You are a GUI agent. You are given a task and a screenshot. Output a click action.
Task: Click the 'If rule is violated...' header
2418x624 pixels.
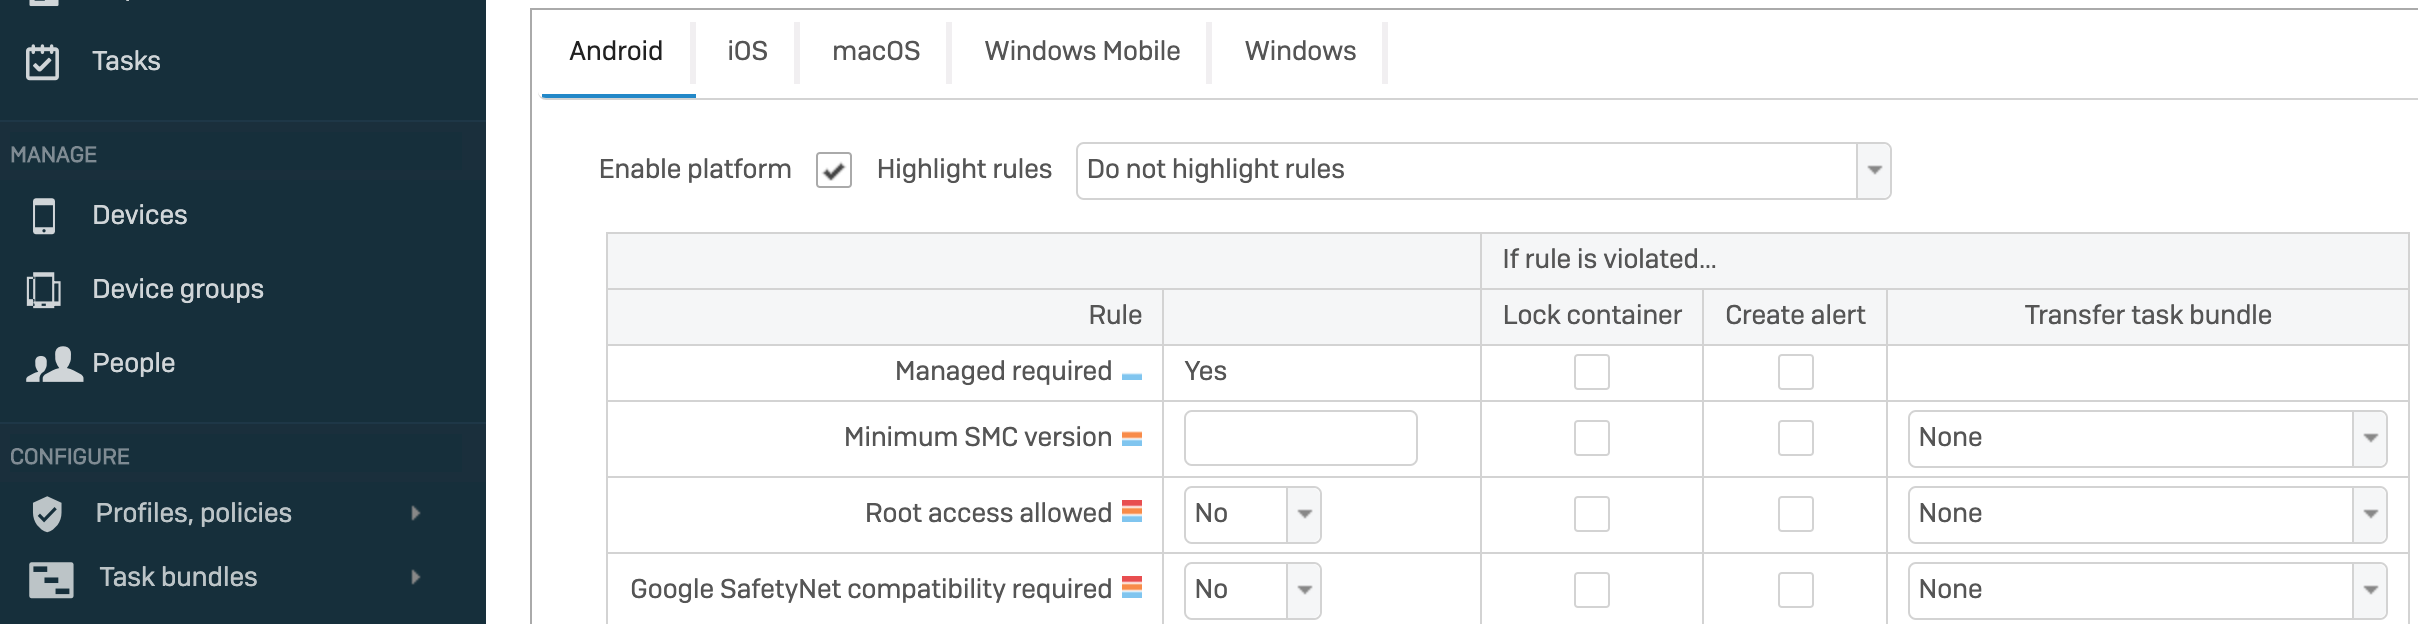[1609, 260]
